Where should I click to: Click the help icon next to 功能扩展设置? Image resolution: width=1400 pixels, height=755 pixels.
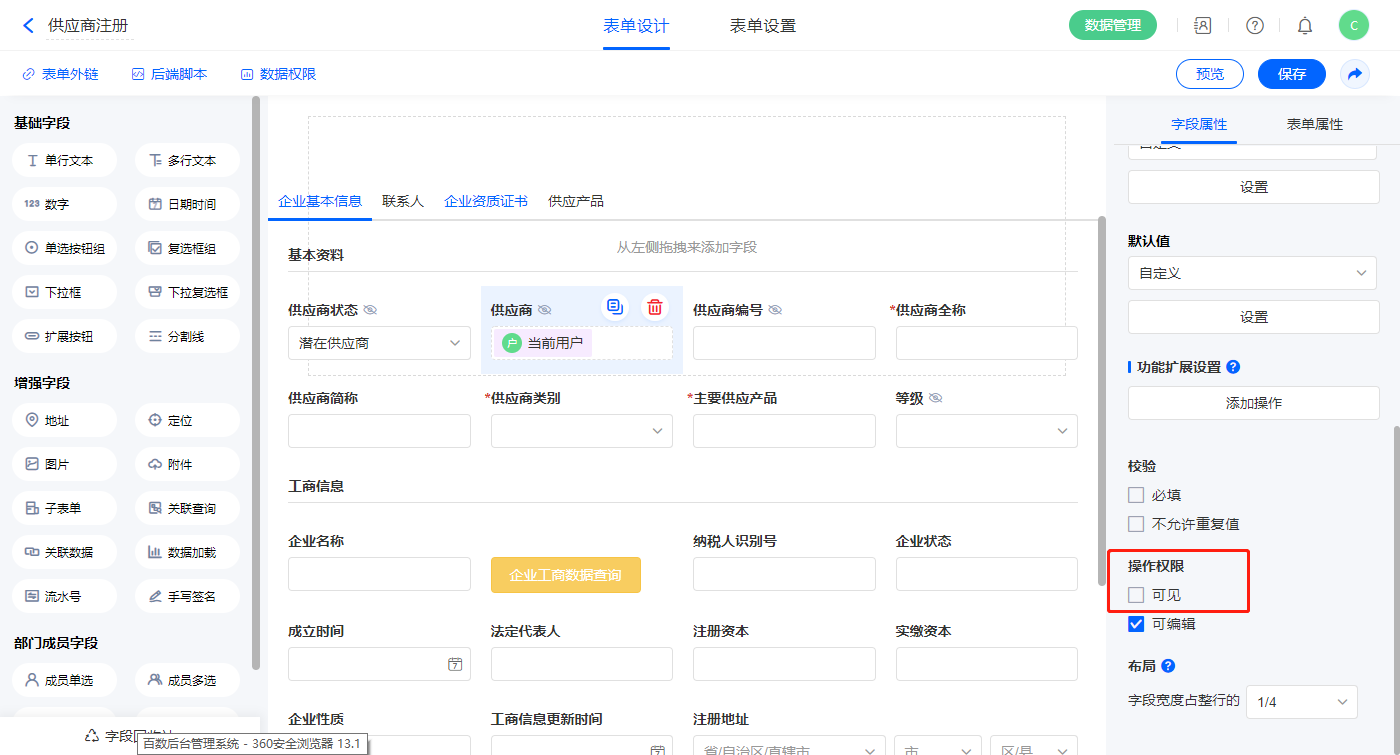click(x=1233, y=367)
